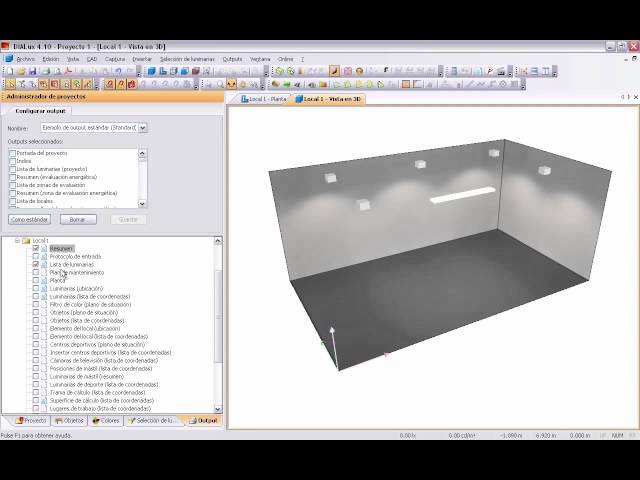
Task: Switch to Local 1 - Planta tab
Action: pos(264,99)
